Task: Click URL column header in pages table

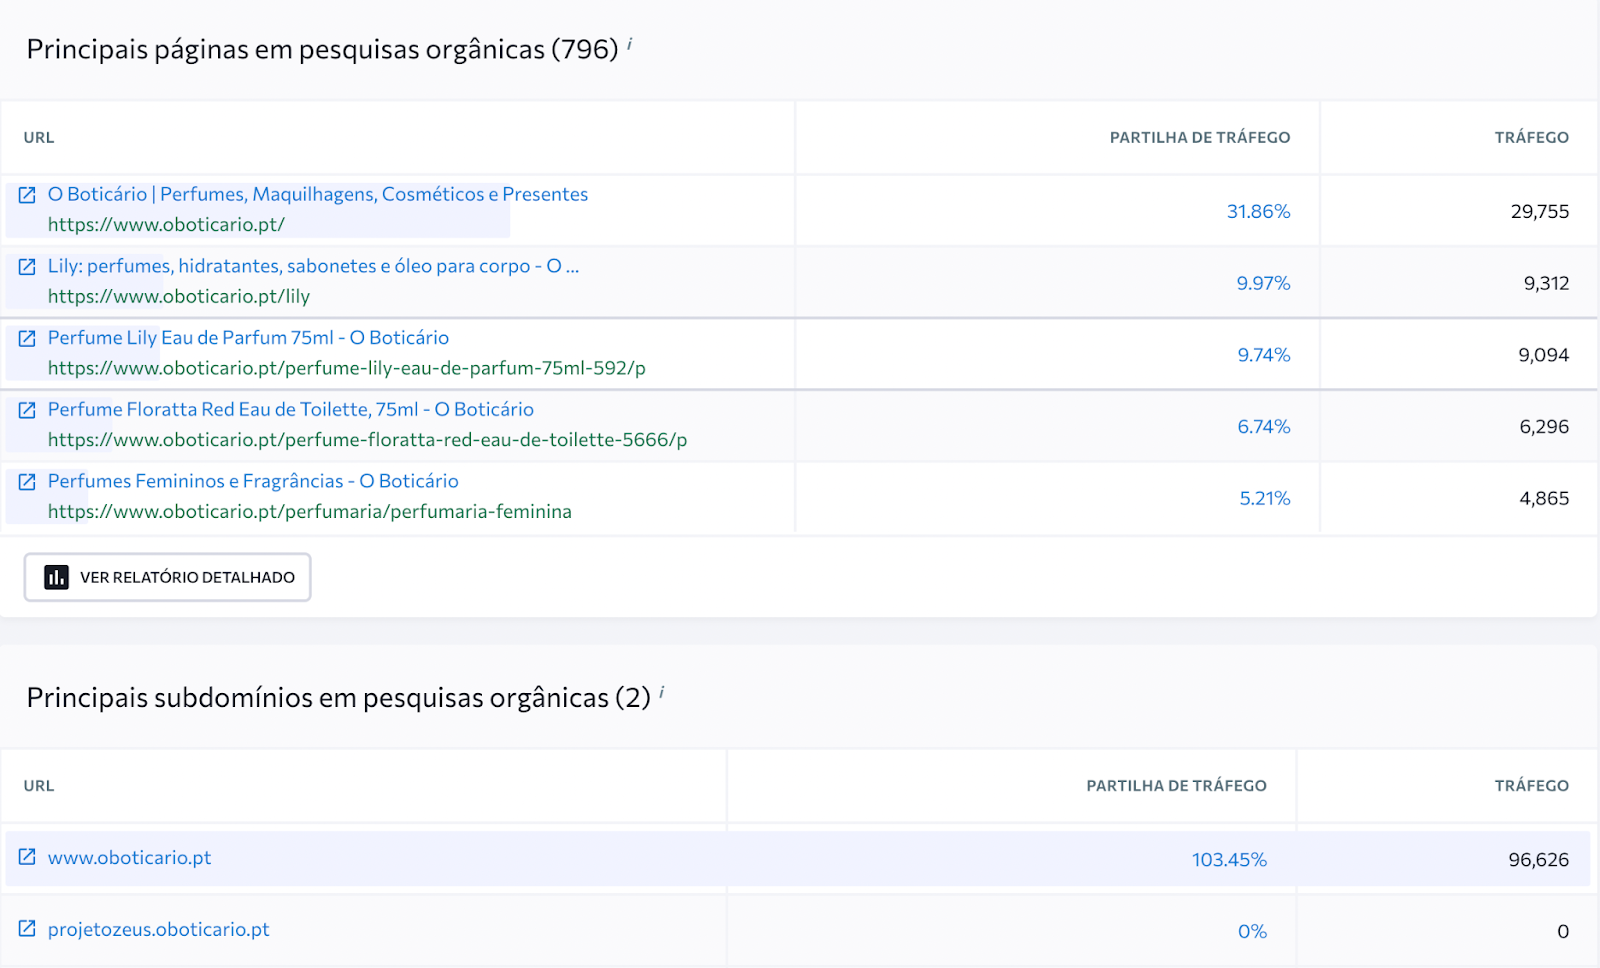Action: [x=39, y=138]
